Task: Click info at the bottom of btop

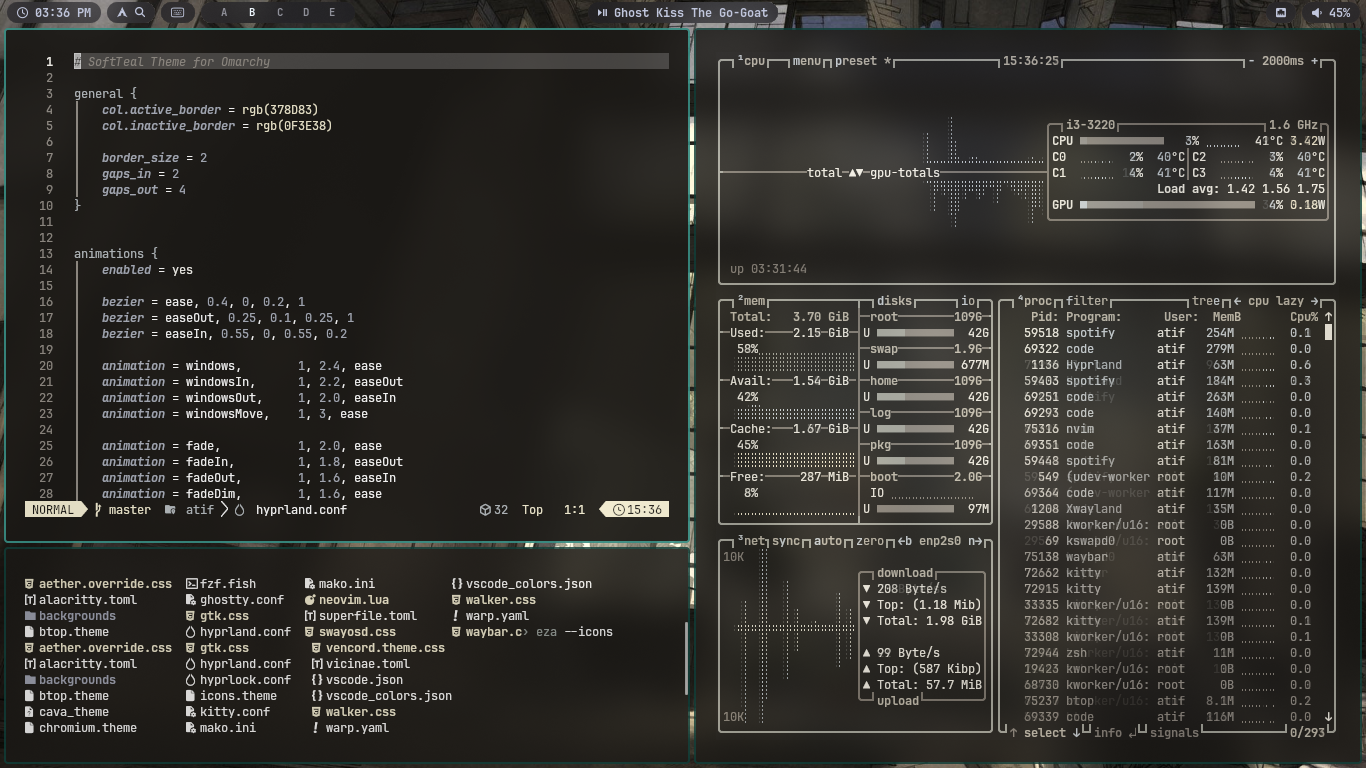Action: coord(1108,733)
